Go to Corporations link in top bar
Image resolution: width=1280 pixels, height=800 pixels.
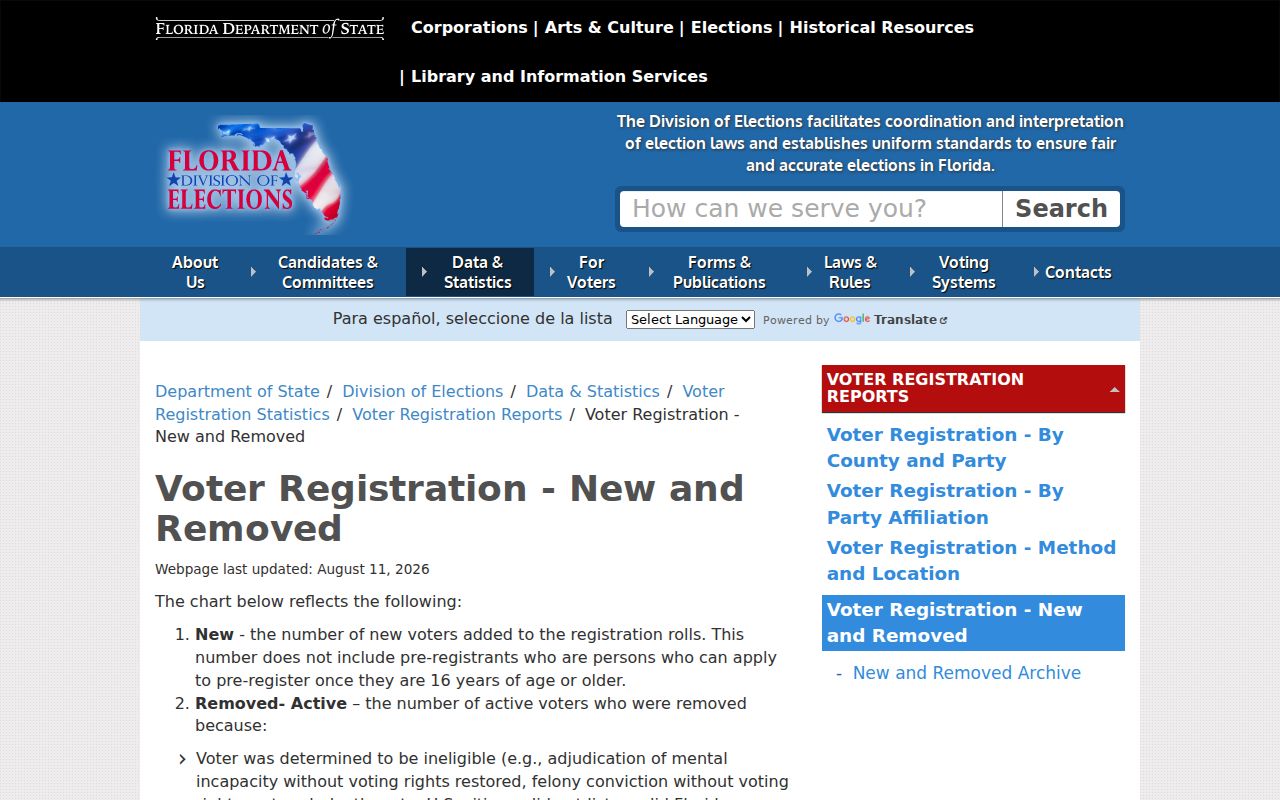pos(469,27)
